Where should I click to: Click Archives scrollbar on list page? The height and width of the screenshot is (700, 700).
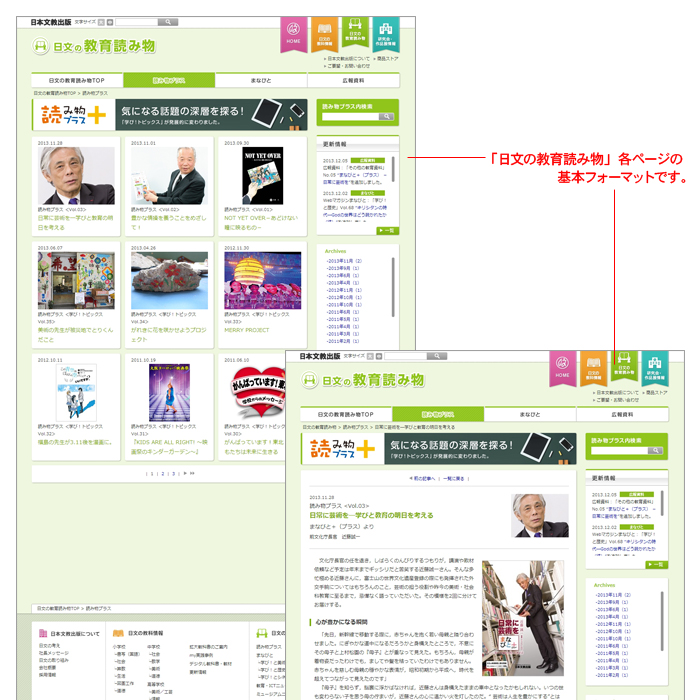click(x=393, y=287)
